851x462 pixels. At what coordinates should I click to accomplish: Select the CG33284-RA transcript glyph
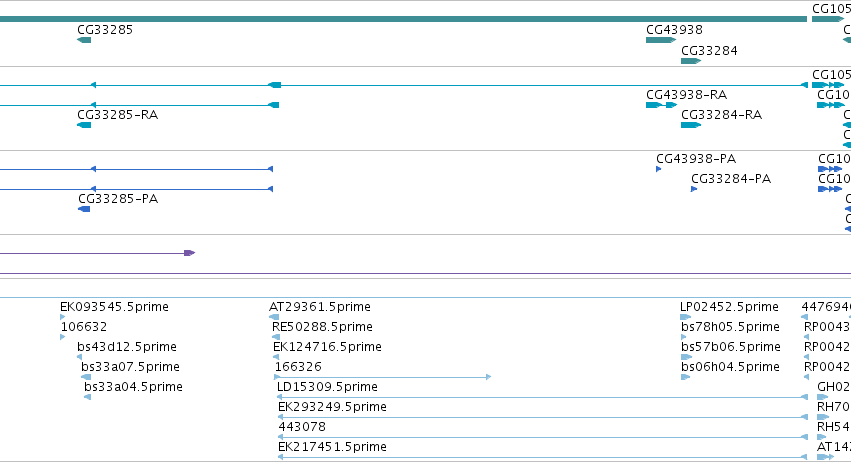pyautogui.click(x=691, y=125)
